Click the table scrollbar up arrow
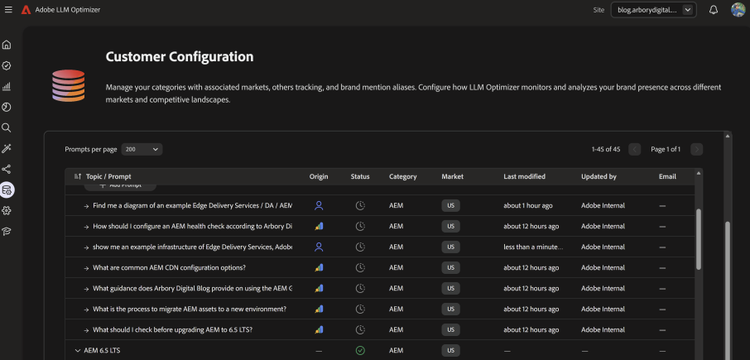The width and height of the screenshot is (750, 360). coord(698,173)
